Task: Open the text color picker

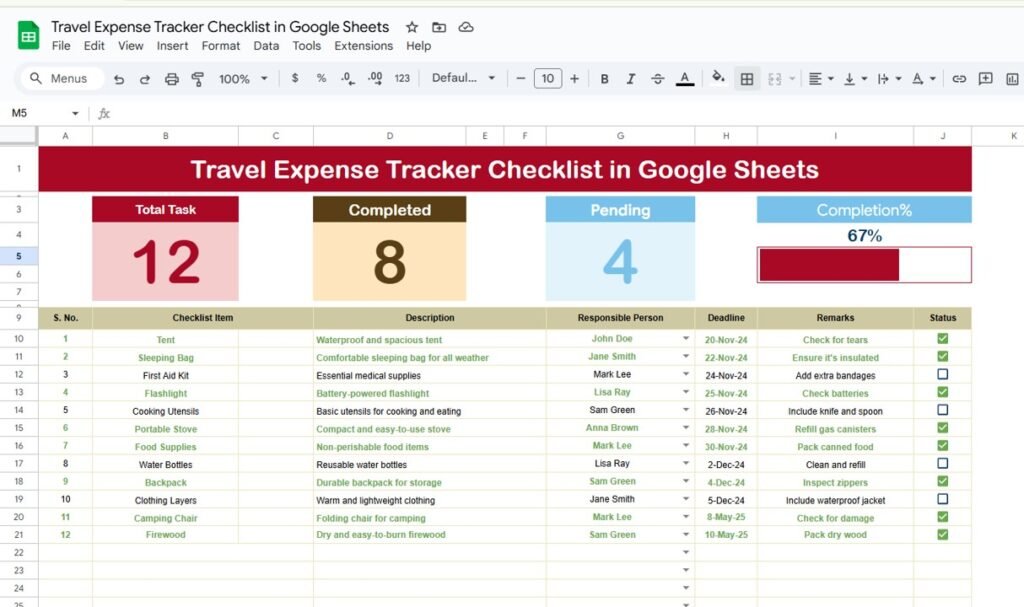Action: [684, 79]
